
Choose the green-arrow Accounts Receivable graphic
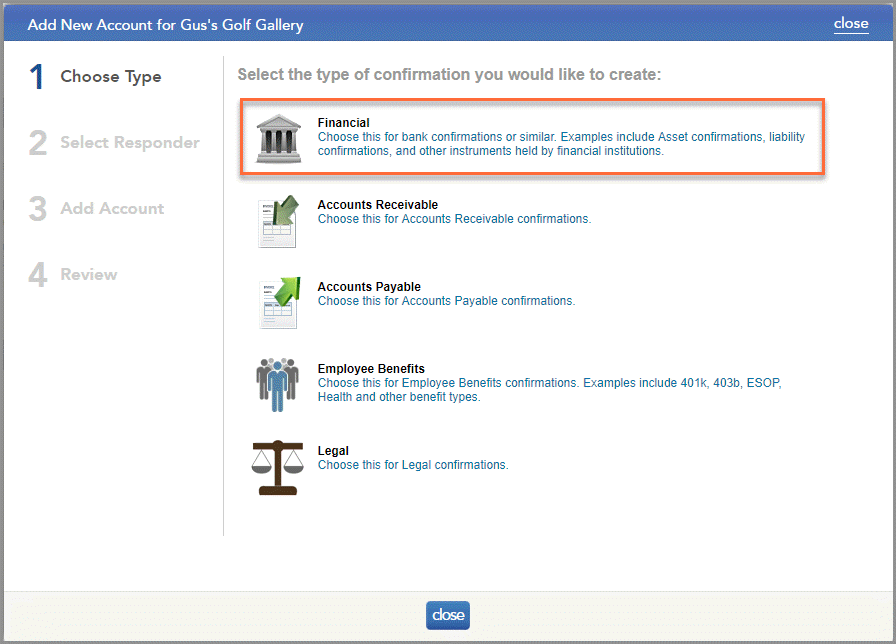(x=276, y=221)
